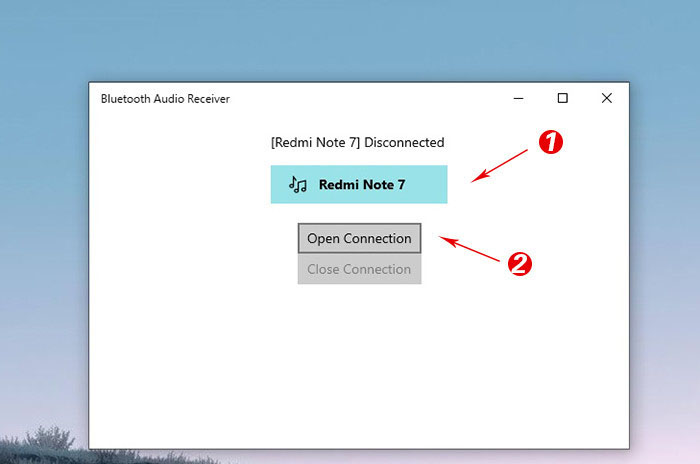Click the "[Redmi Note 7] Disconnected" status text
This screenshot has height=464, width=700.
(358, 142)
